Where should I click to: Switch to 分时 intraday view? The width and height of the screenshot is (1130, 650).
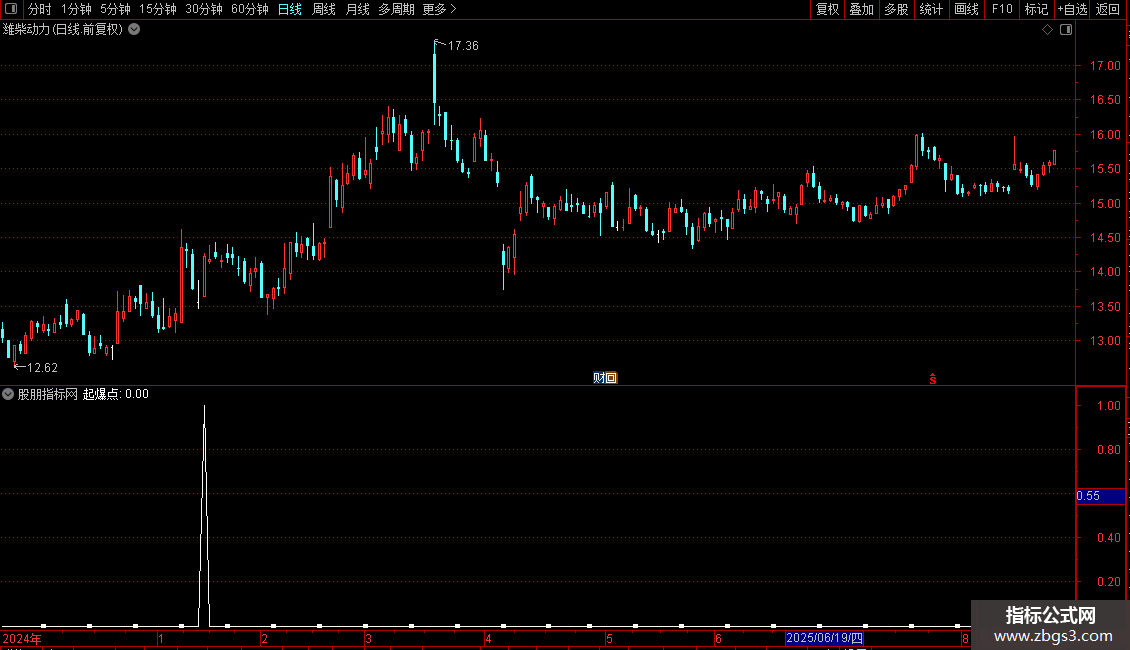pos(40,9)
